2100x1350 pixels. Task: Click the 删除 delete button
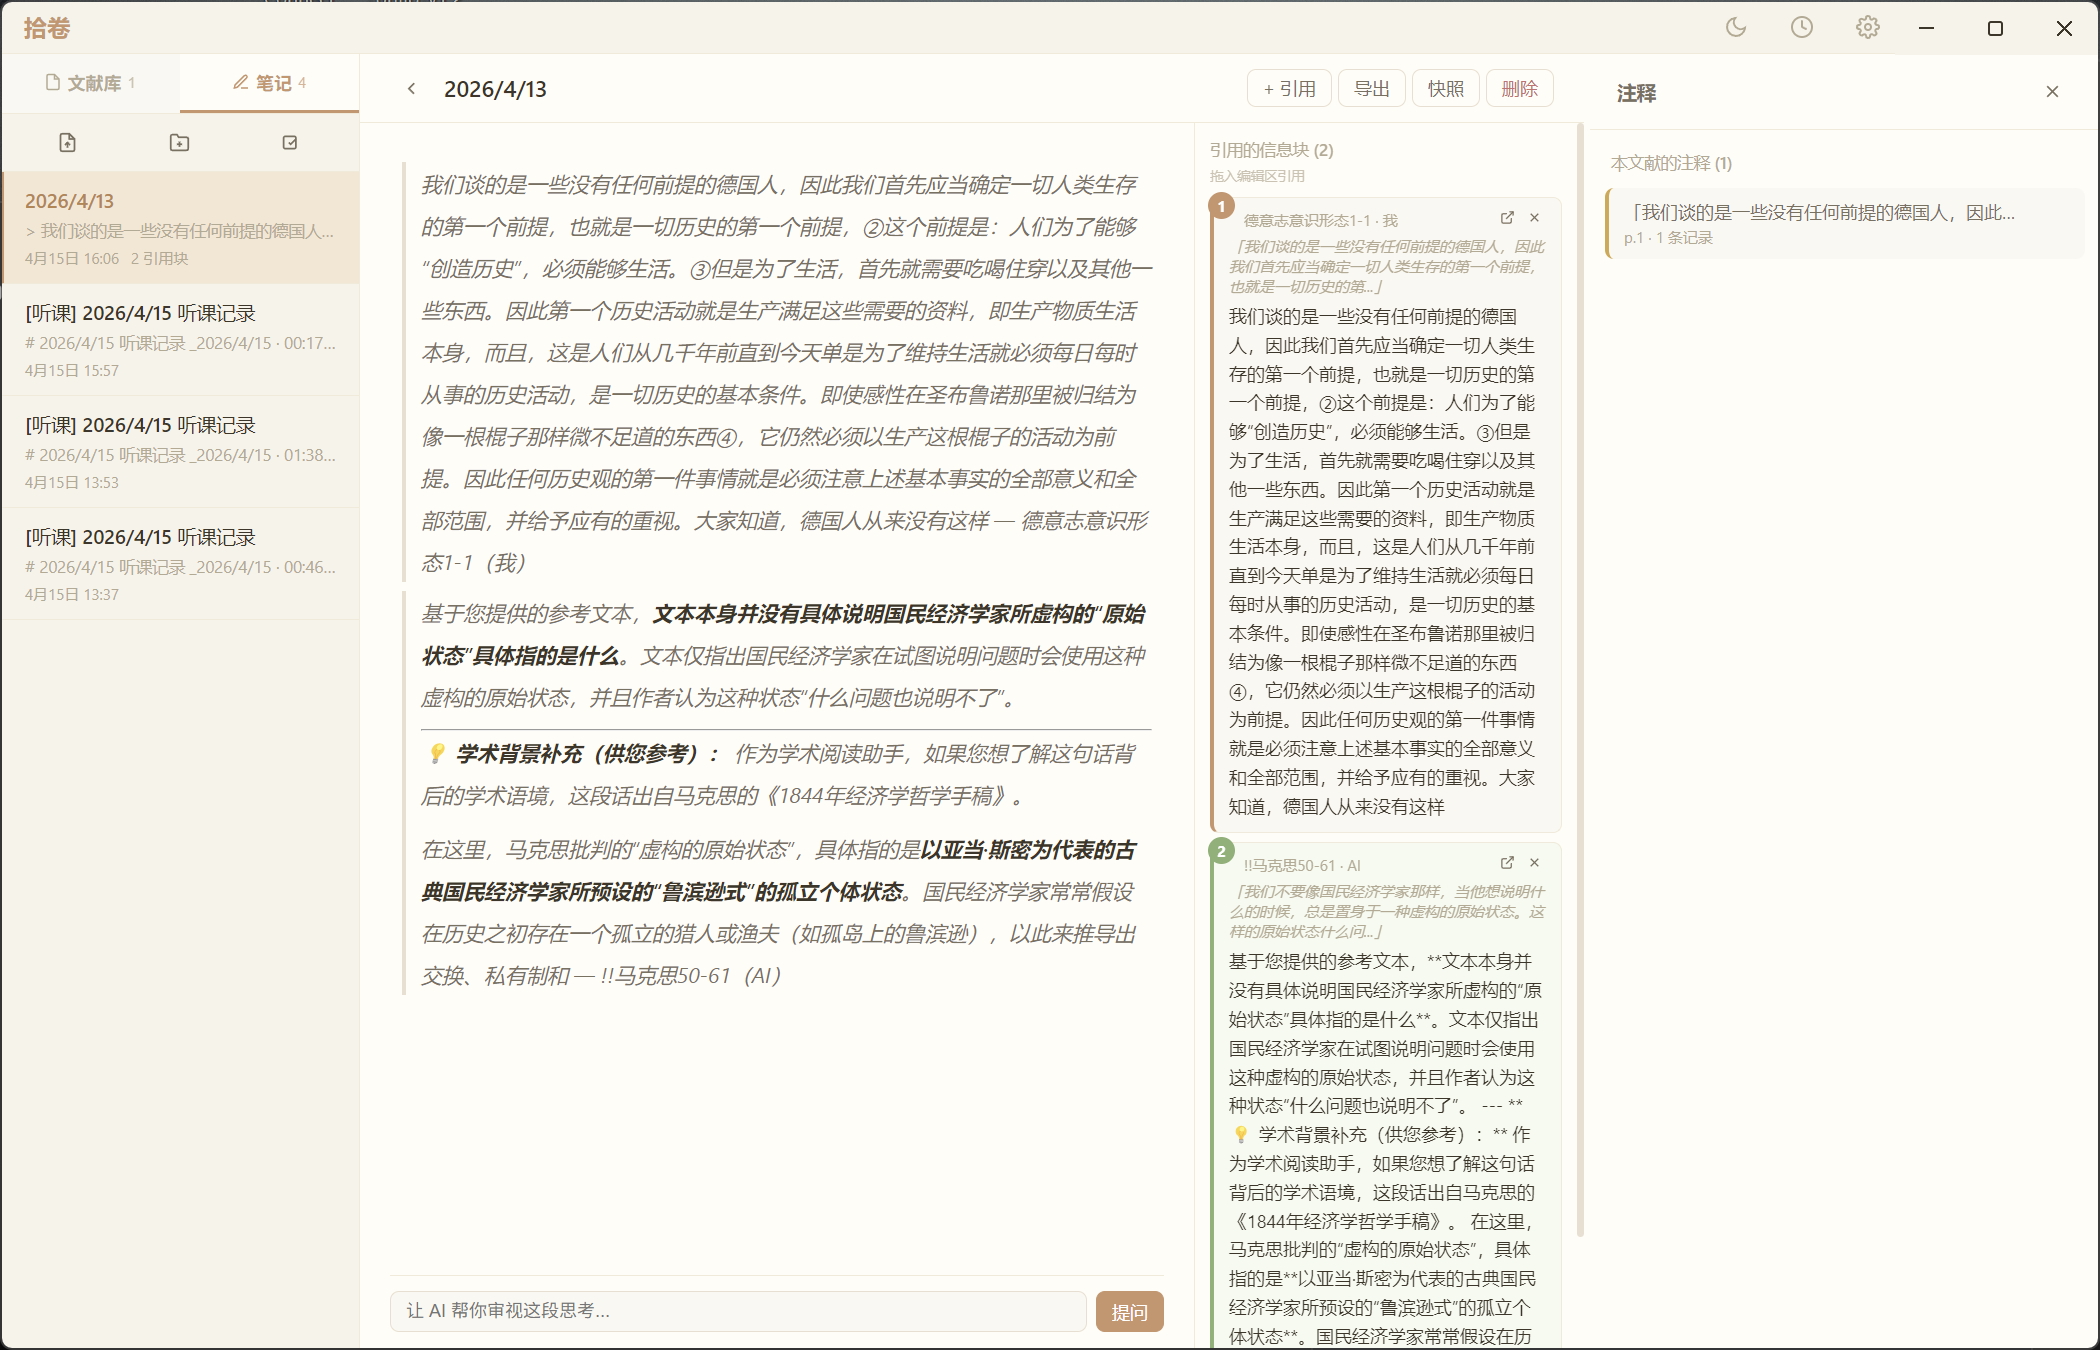[1520, 89]
